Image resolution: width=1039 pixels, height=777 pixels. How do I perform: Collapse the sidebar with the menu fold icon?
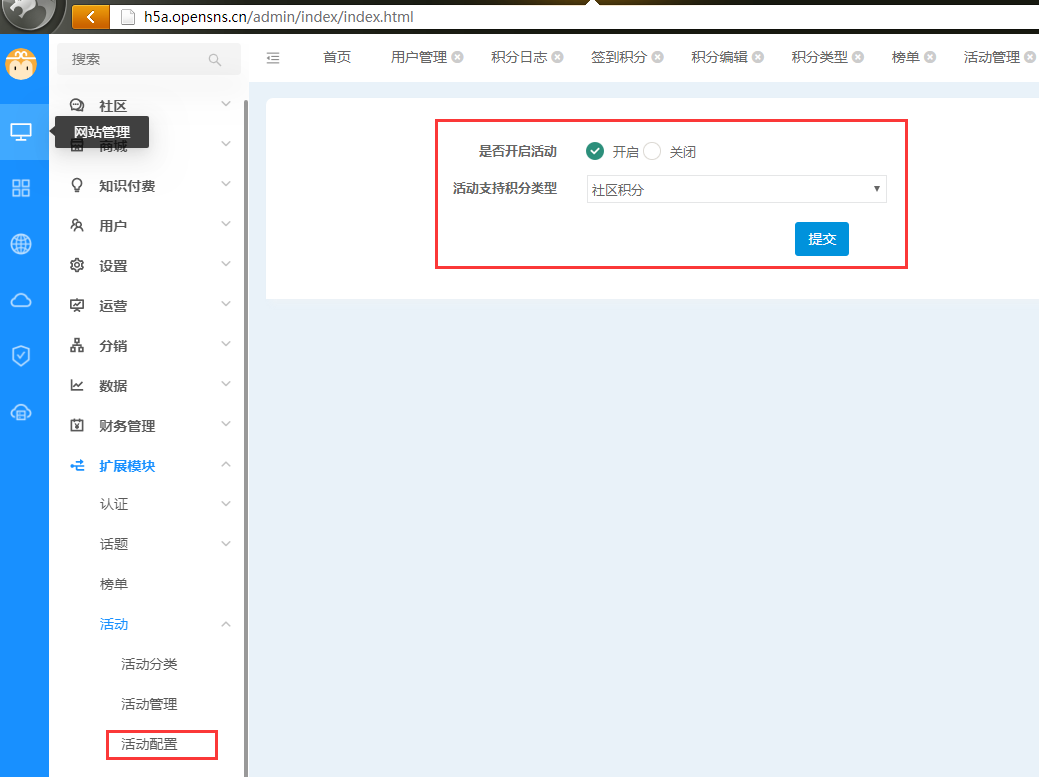[273, 58]
